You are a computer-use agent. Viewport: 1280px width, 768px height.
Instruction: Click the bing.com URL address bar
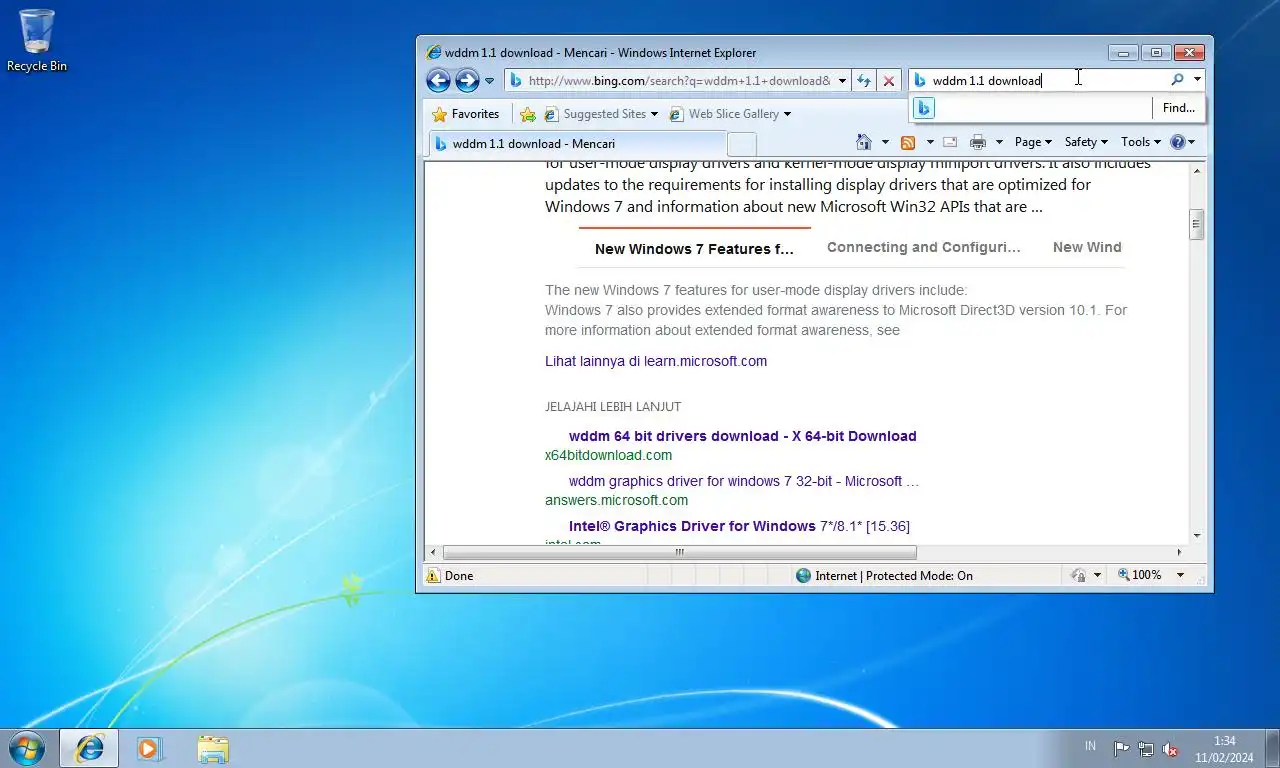tap(679, 81)
